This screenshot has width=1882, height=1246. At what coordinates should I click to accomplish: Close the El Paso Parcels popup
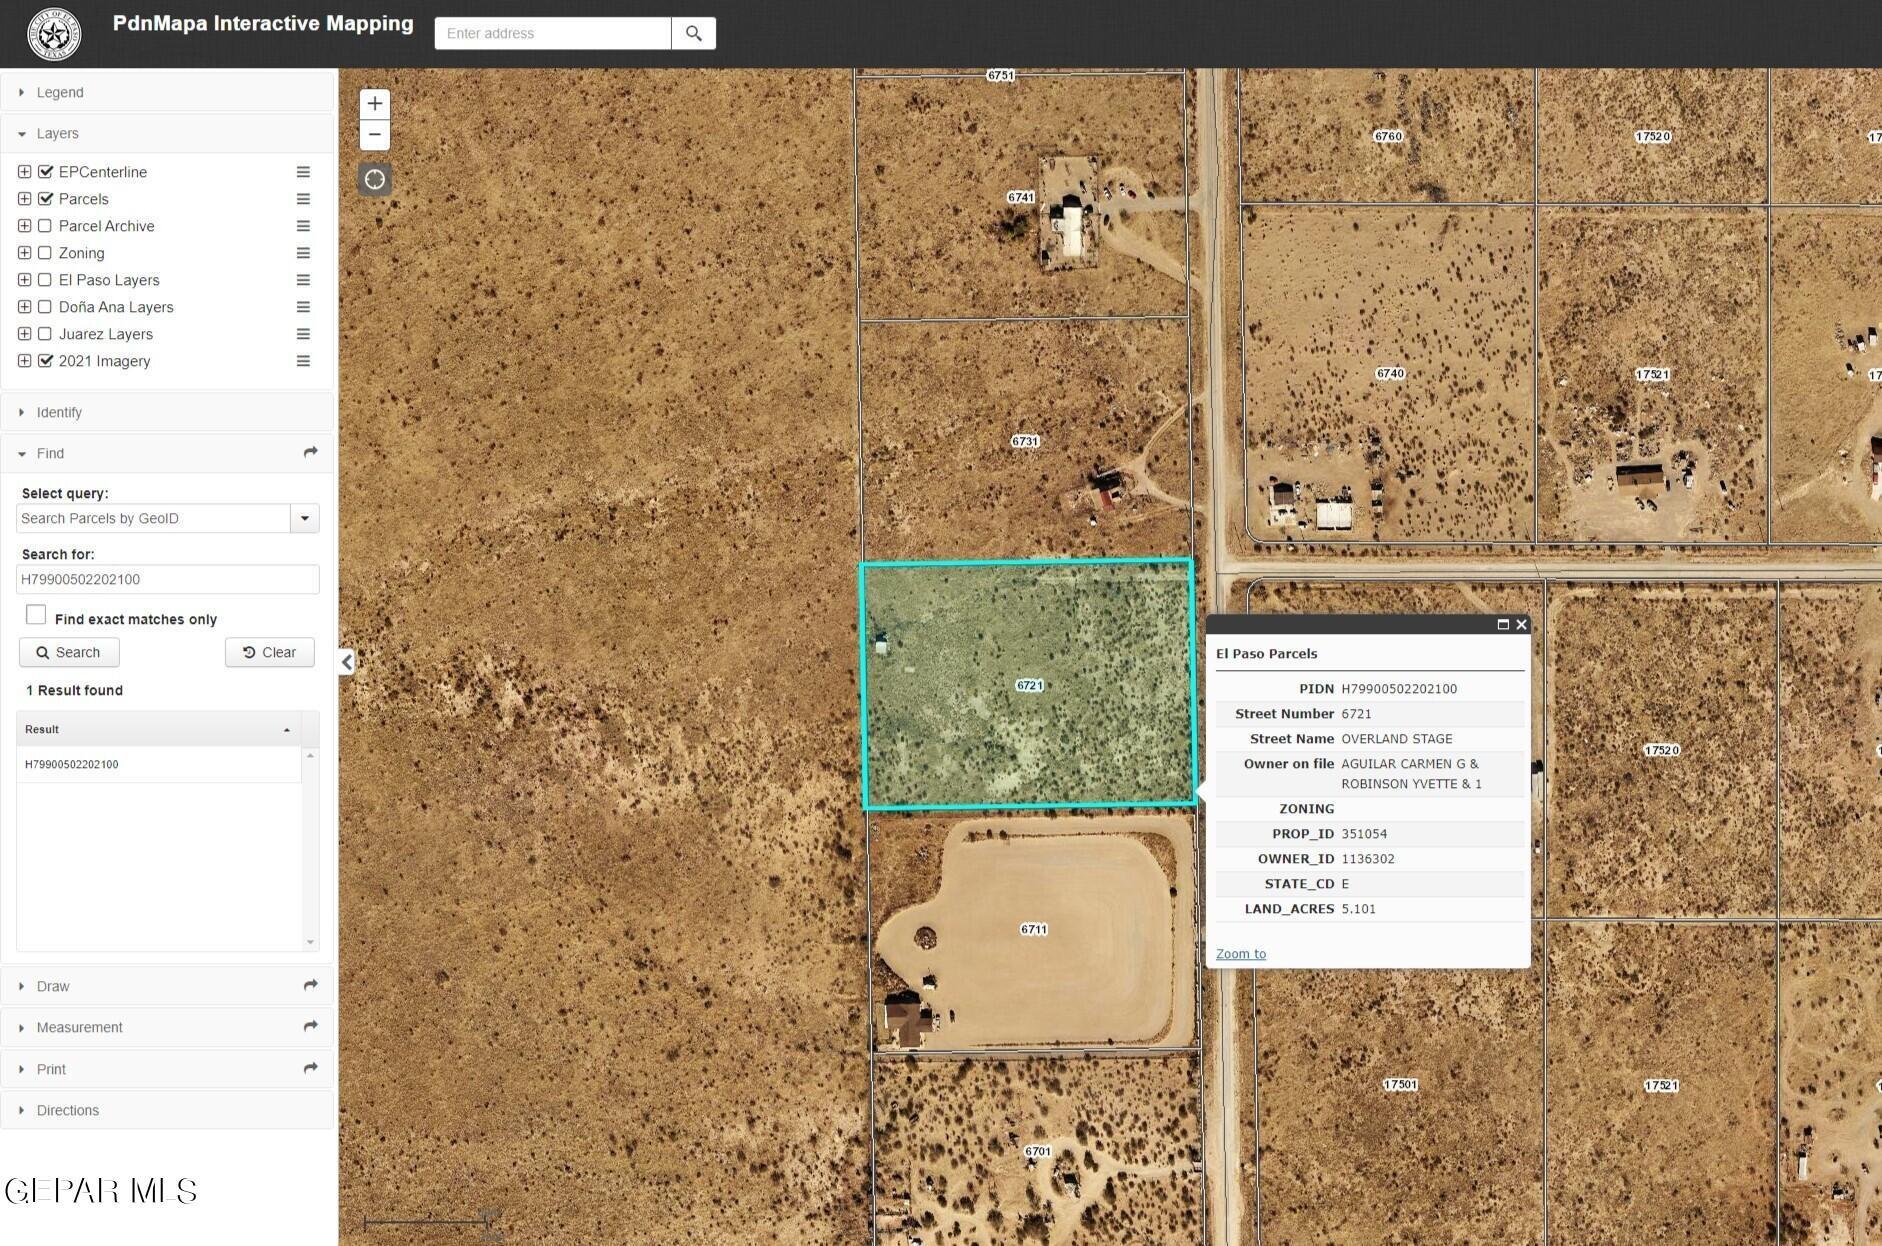pos(1521,624)
